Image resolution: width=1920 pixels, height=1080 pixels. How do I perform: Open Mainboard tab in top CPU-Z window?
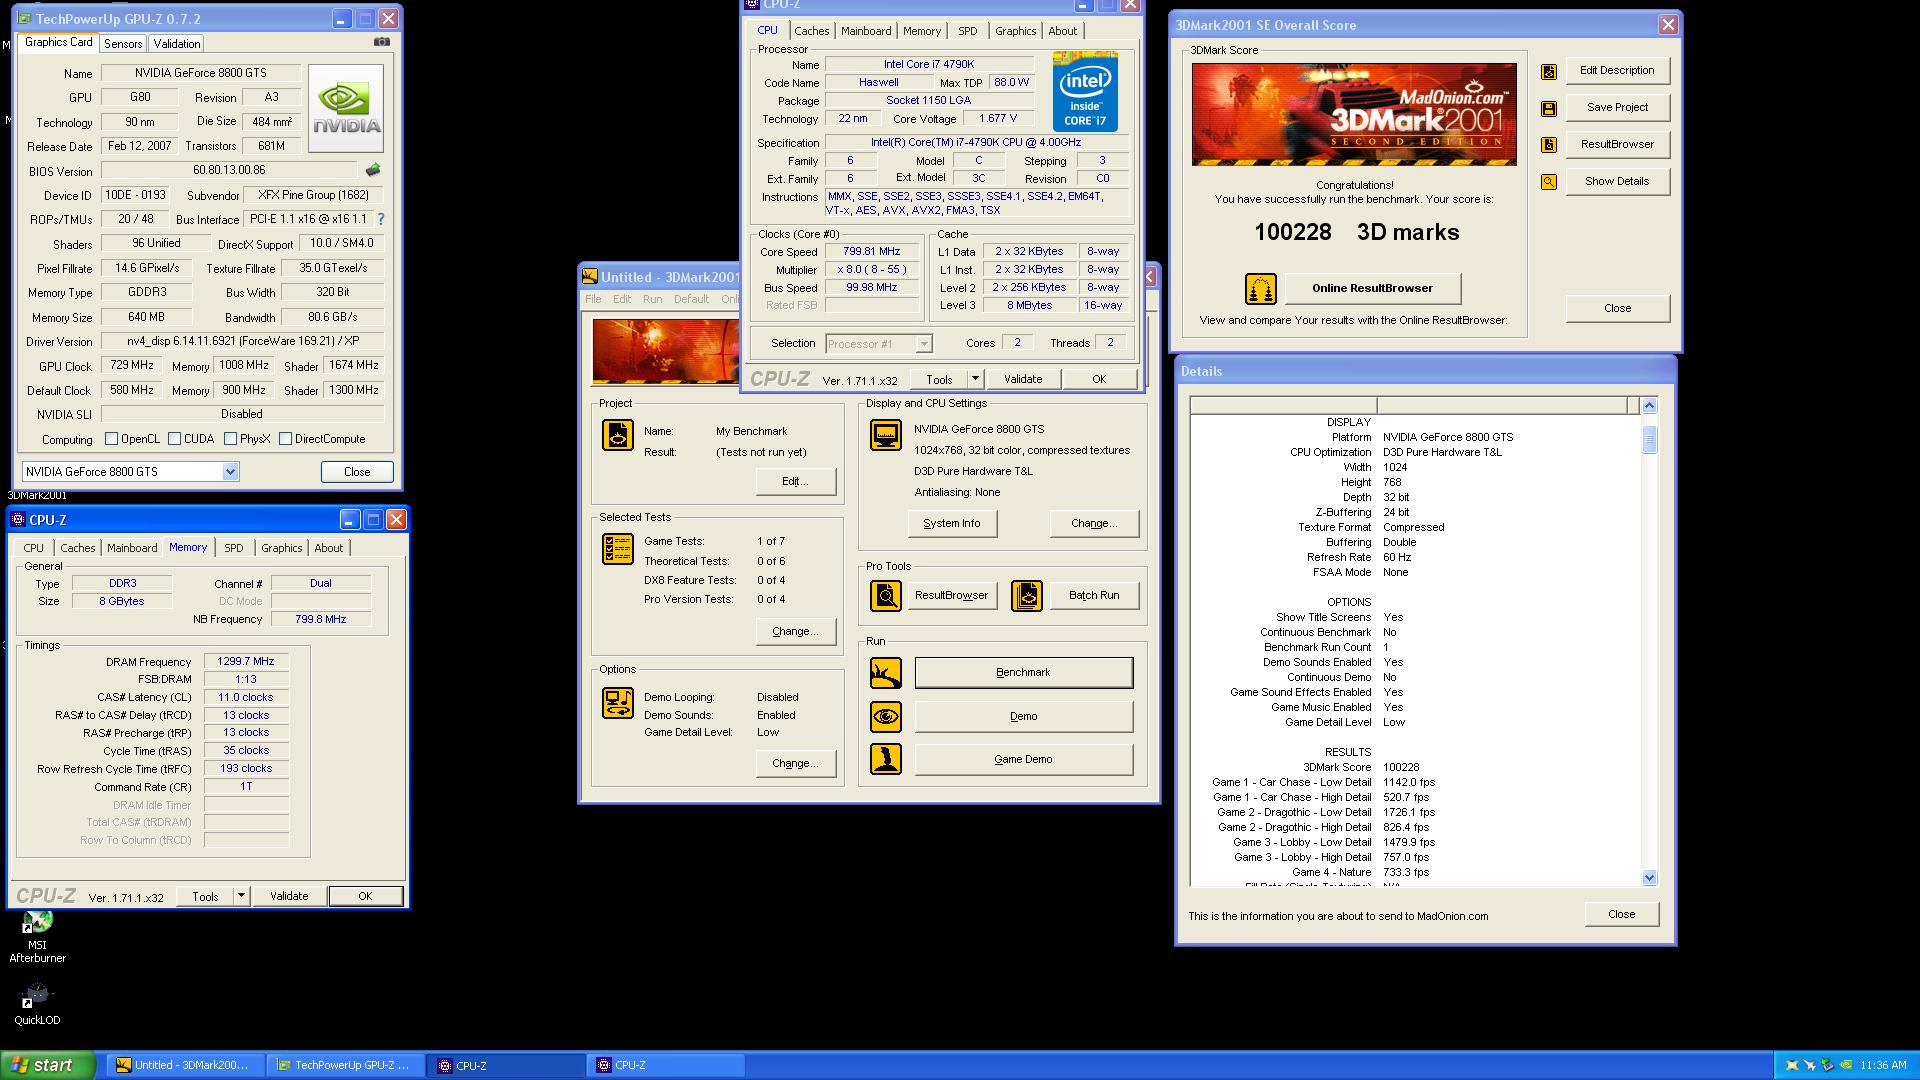[x=866, y=31]
